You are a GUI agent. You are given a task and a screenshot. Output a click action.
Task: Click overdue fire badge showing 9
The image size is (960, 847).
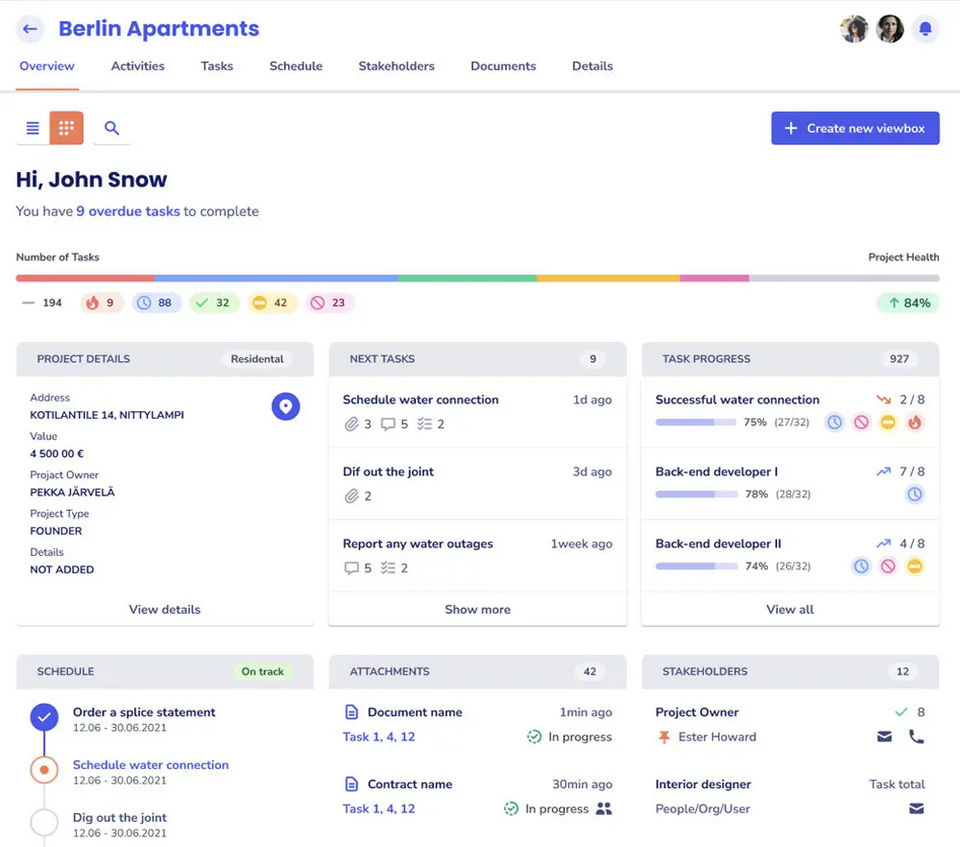[x=102, y=303]
